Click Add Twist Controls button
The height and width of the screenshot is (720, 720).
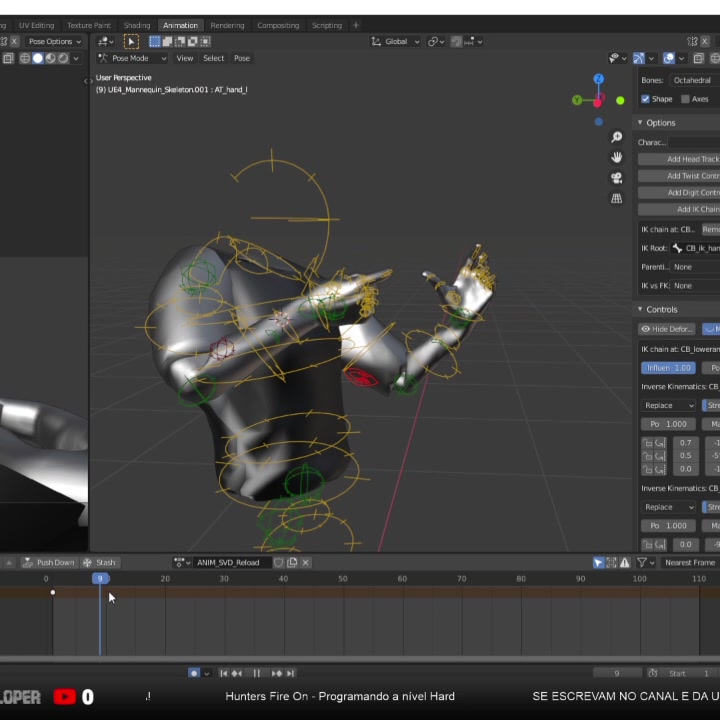(679, 176)
